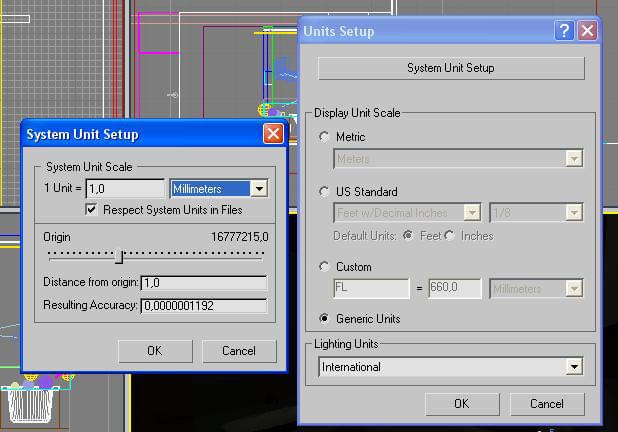Click the custom value 660,0 field
Image resolution: width=618 pixels, height=432 pixels.
pos(455,288)
